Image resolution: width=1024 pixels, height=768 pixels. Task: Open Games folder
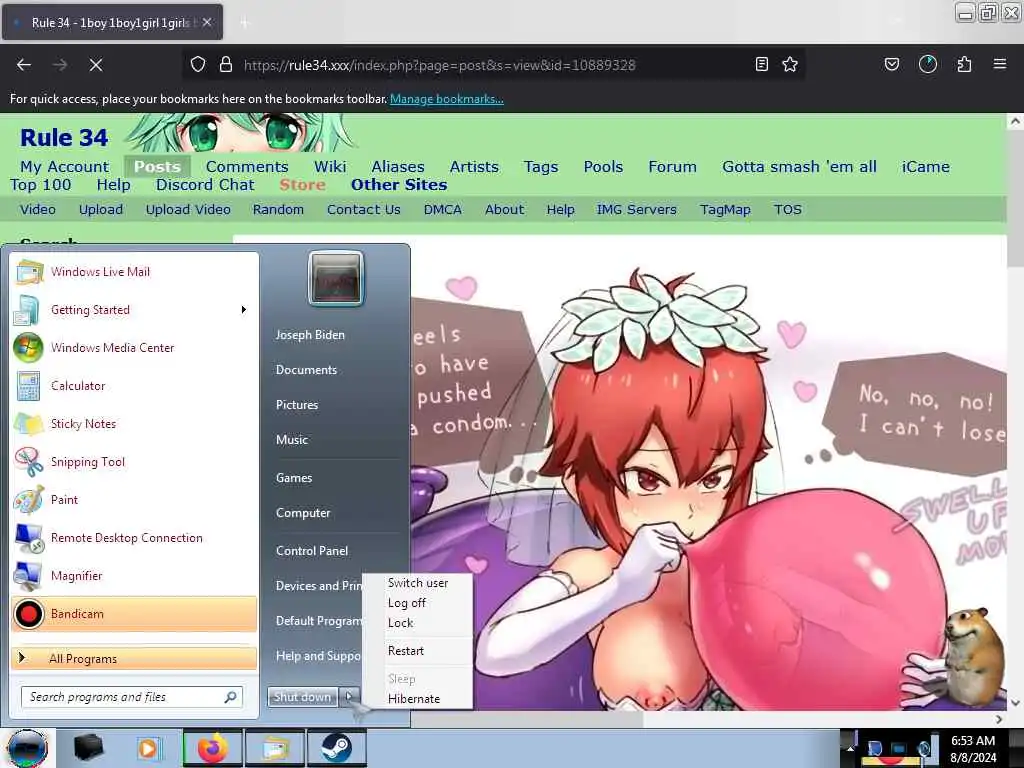click(x=294, y=478)
